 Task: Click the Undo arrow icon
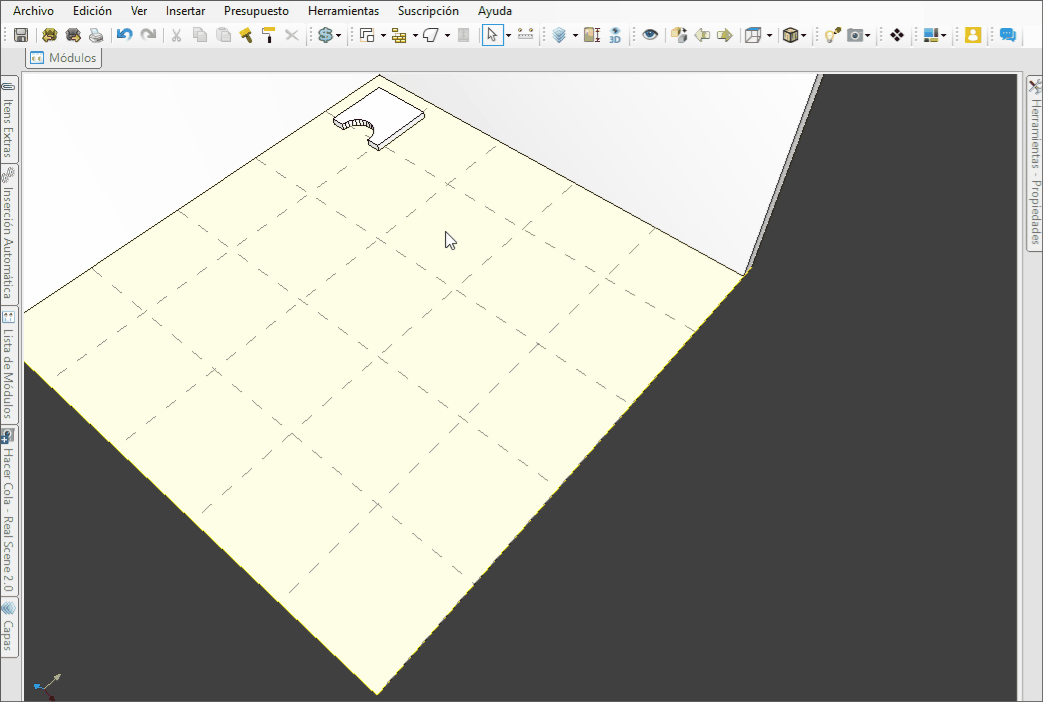click(124, 35)
